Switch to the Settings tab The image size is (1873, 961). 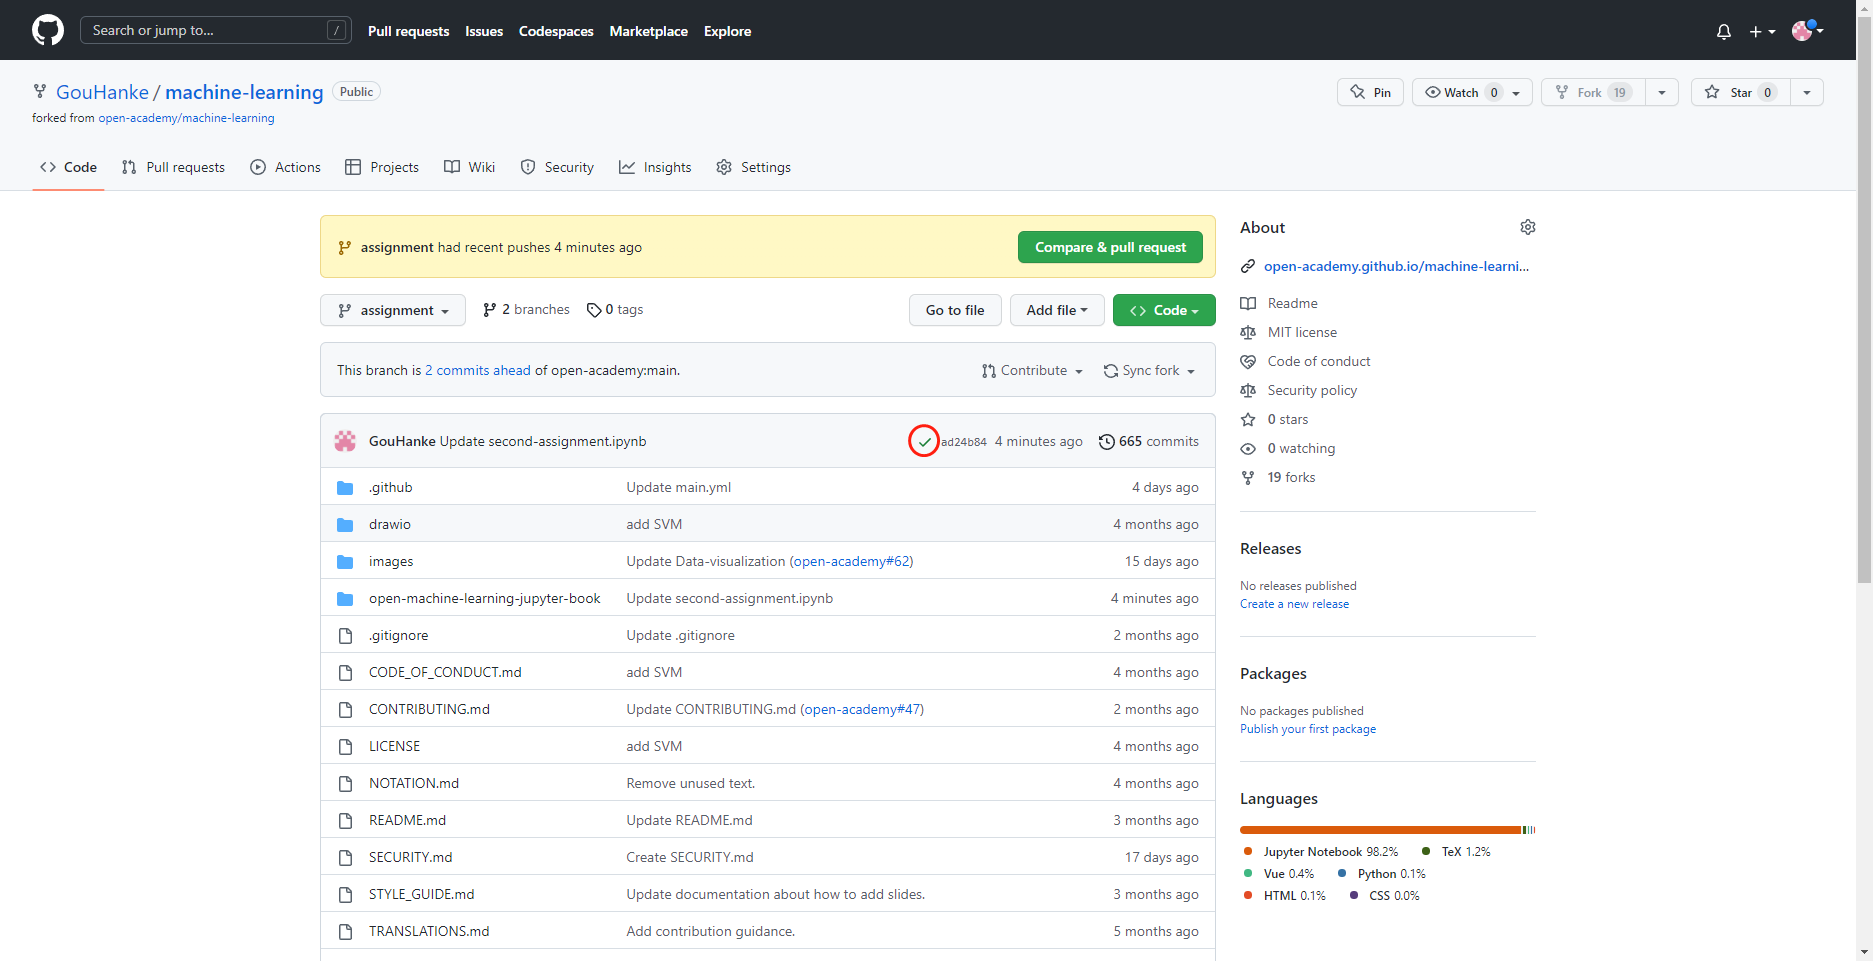[x=754, y=167]
